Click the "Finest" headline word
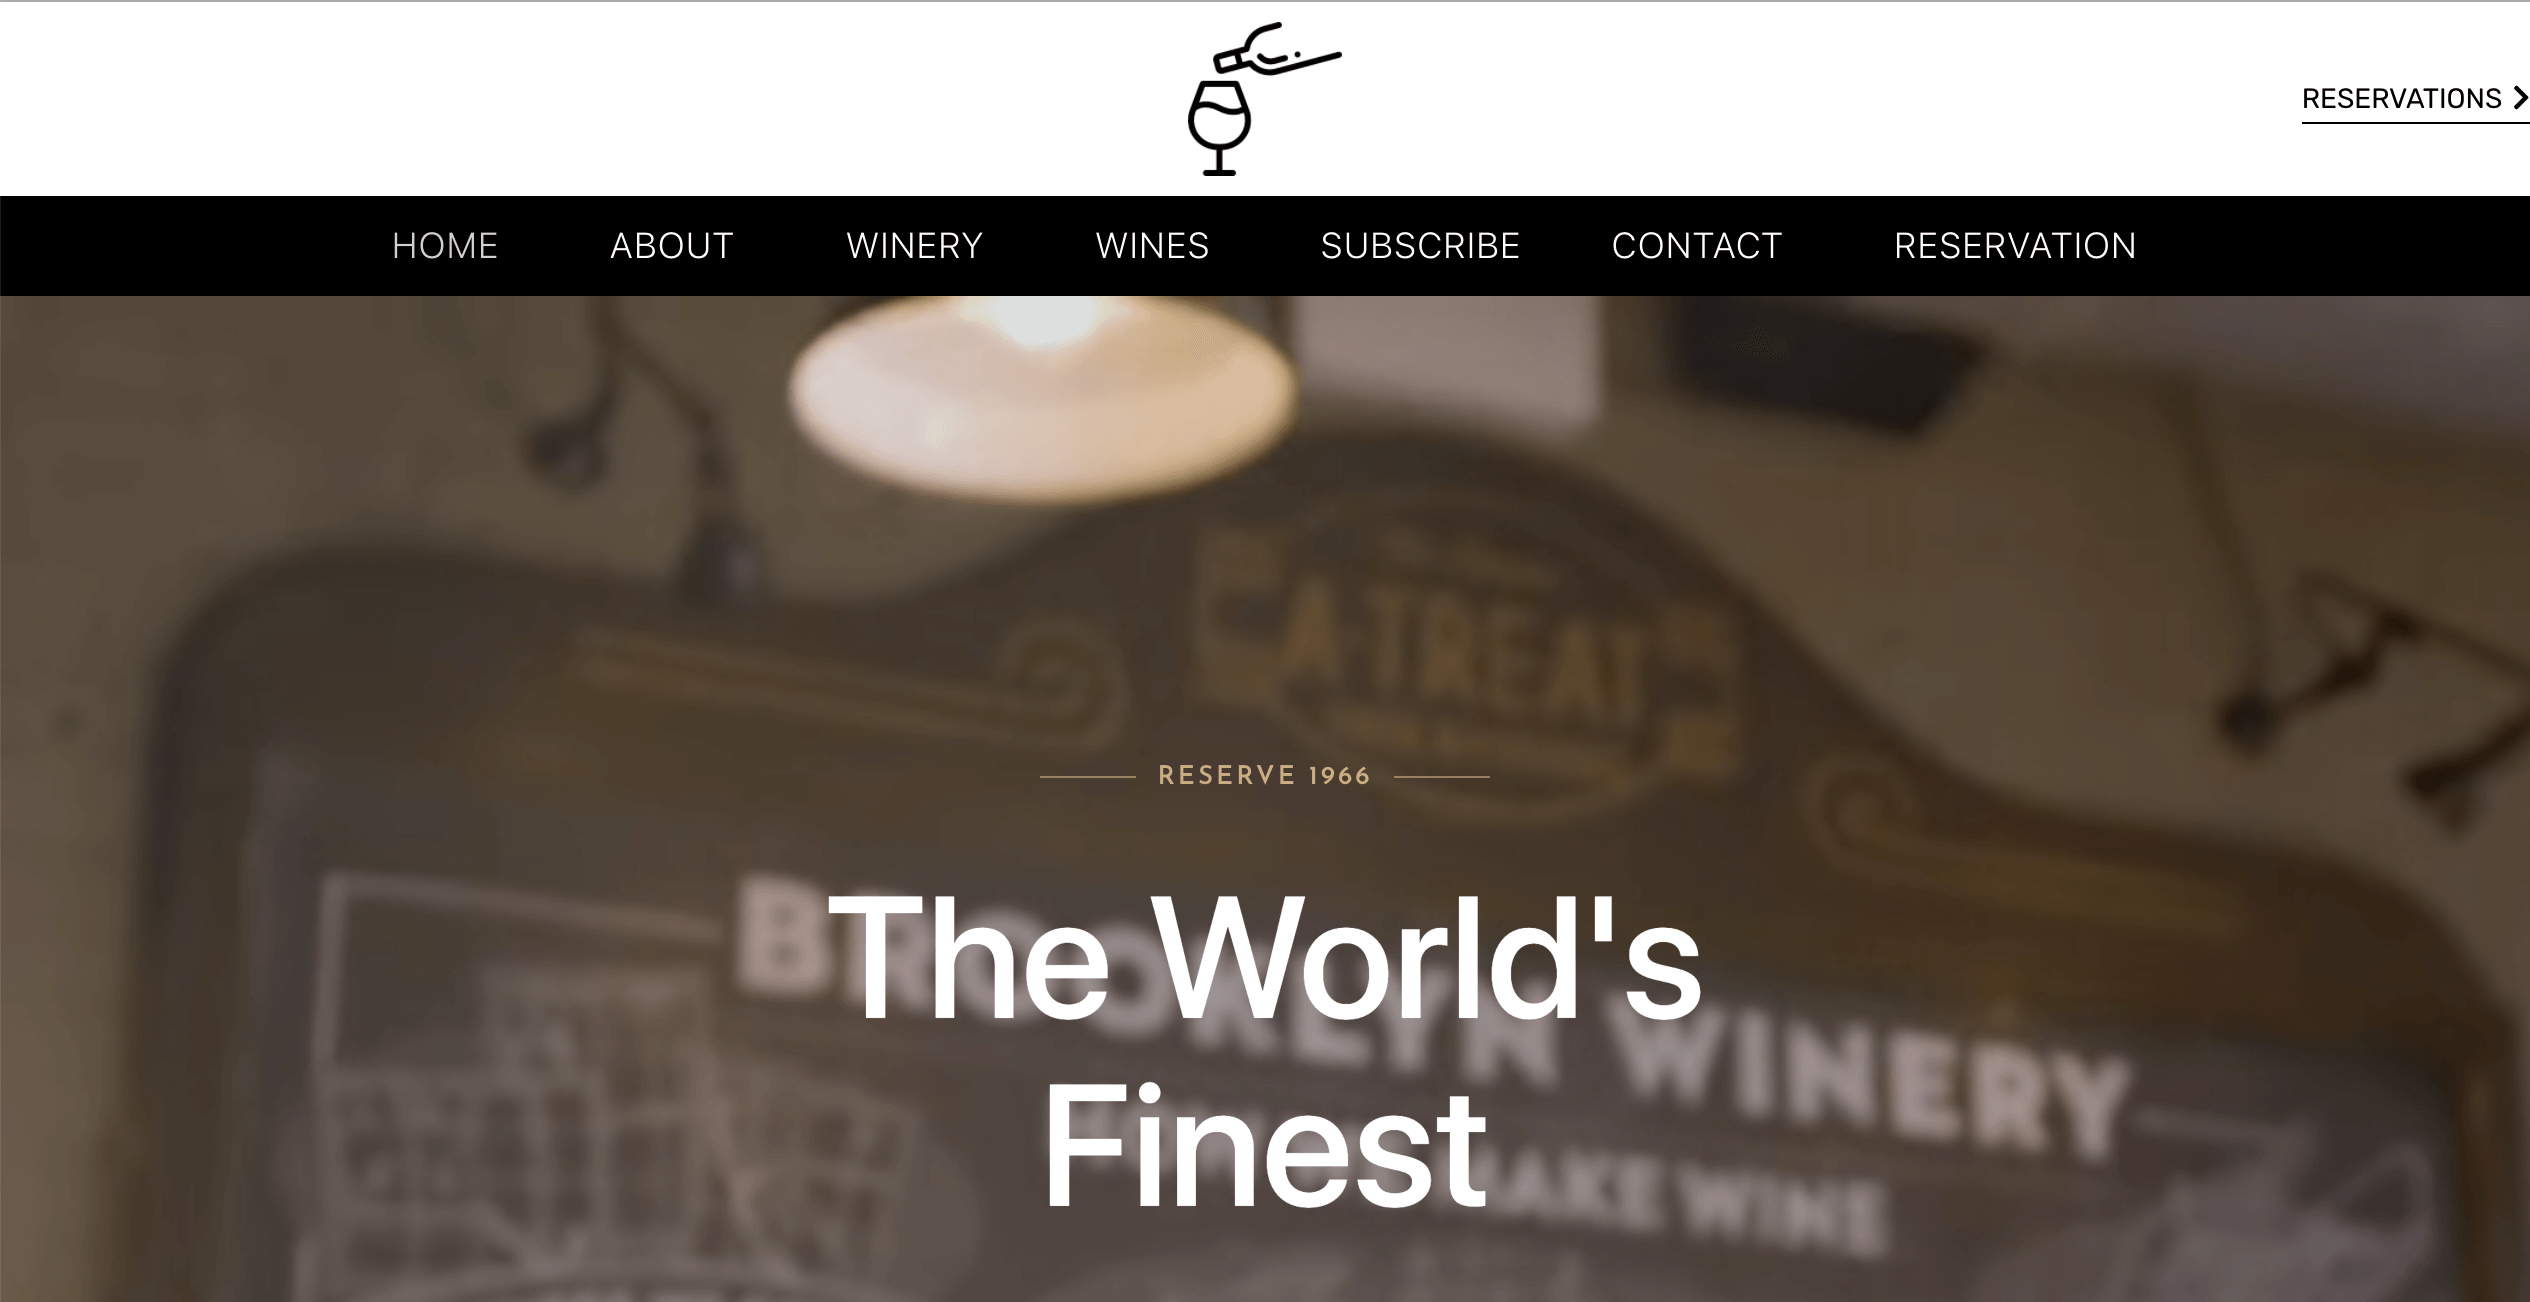The width and height of the screenshot is (2530, 1302). tap(1265, 1148)
